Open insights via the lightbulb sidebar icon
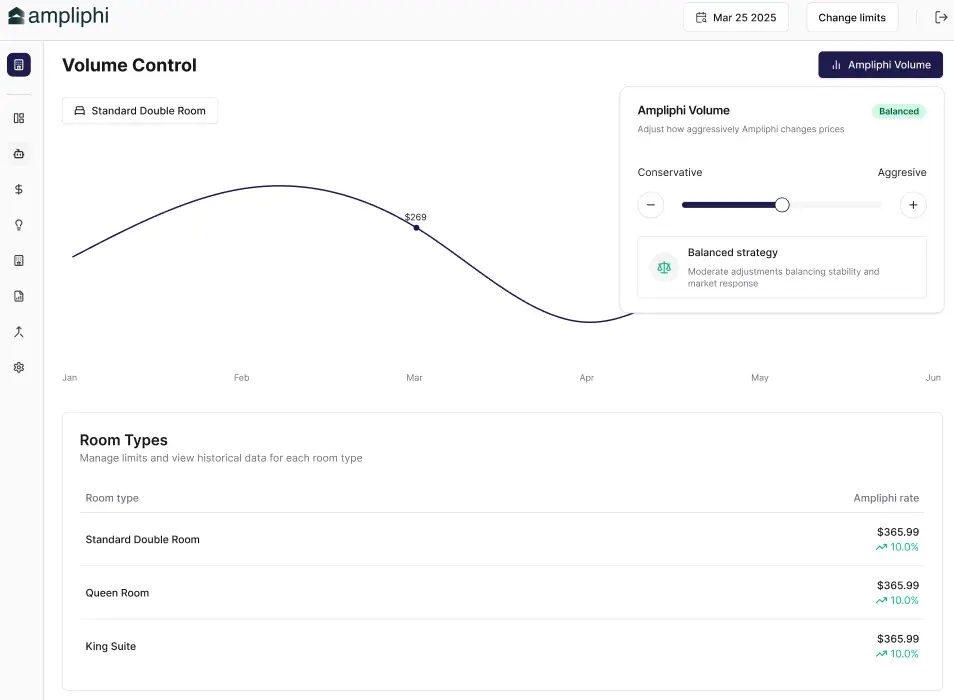The width and height of the screenshot is (954, 700). pos(18,225)
